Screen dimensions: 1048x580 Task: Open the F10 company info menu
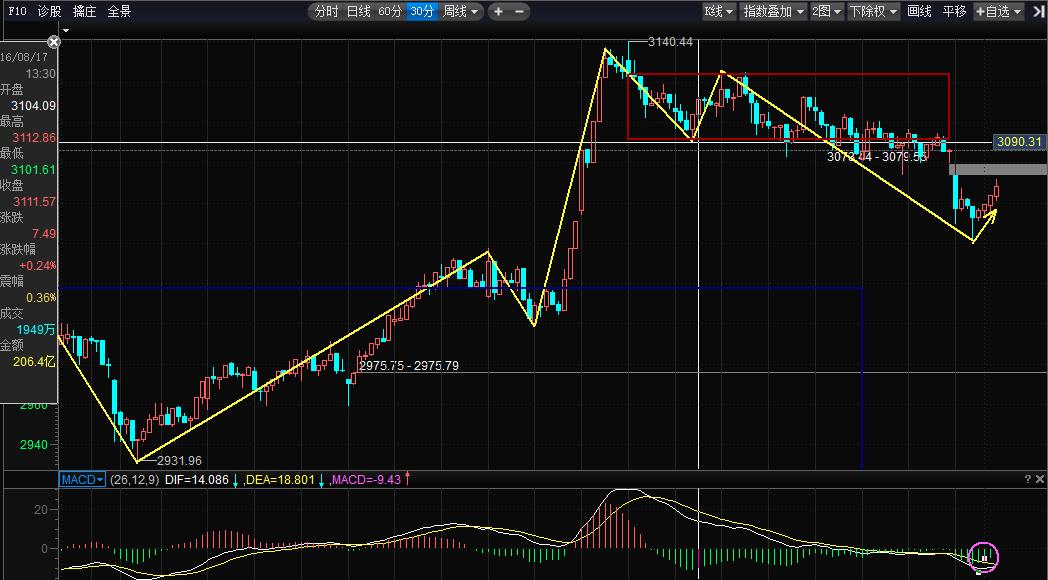(17, 12)
